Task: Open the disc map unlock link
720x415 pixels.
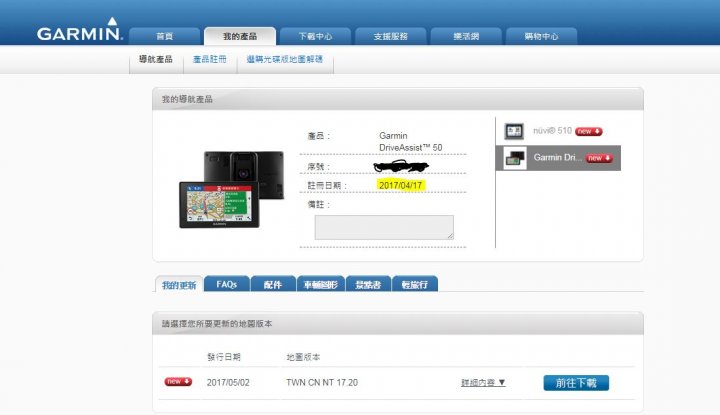Action: 285,59
